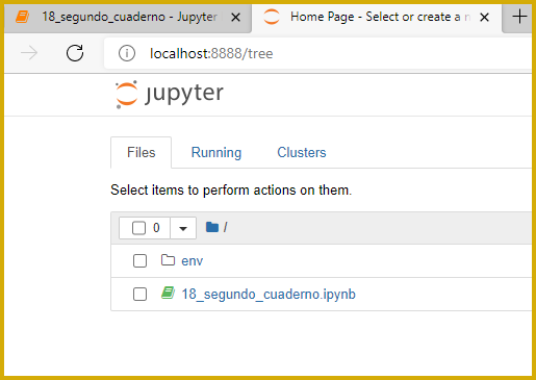Image resolution: width=536 pixels, height=380 pixels.
Task: Click the blue root folder icon
Action: (212, 227)
